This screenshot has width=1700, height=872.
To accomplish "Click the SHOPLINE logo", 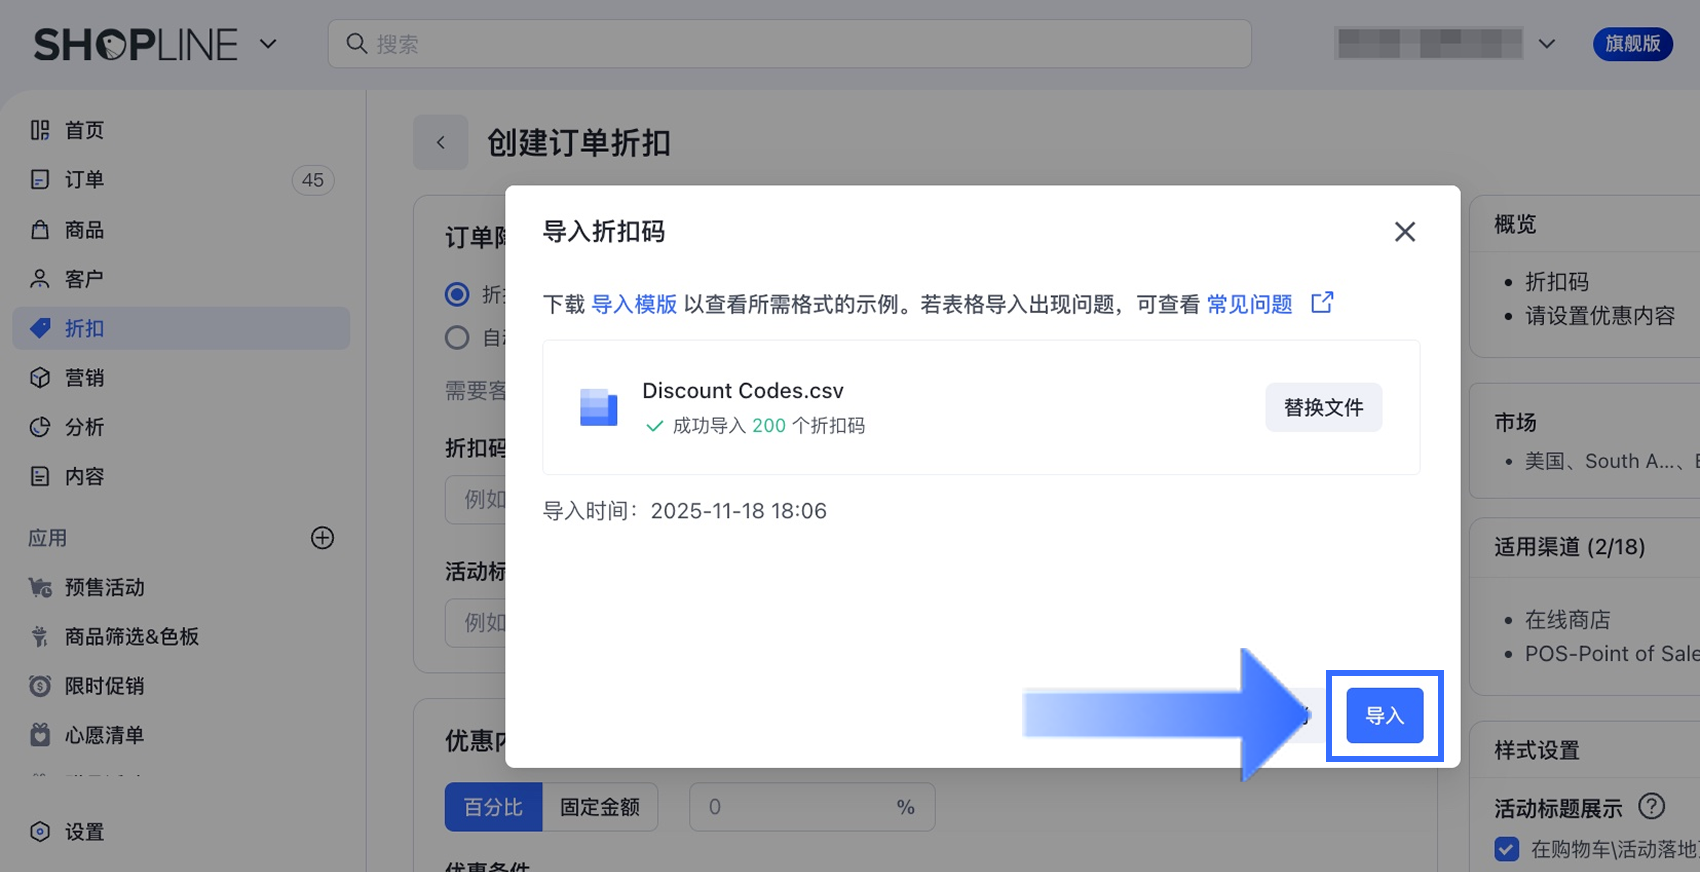I will (136, 45).
